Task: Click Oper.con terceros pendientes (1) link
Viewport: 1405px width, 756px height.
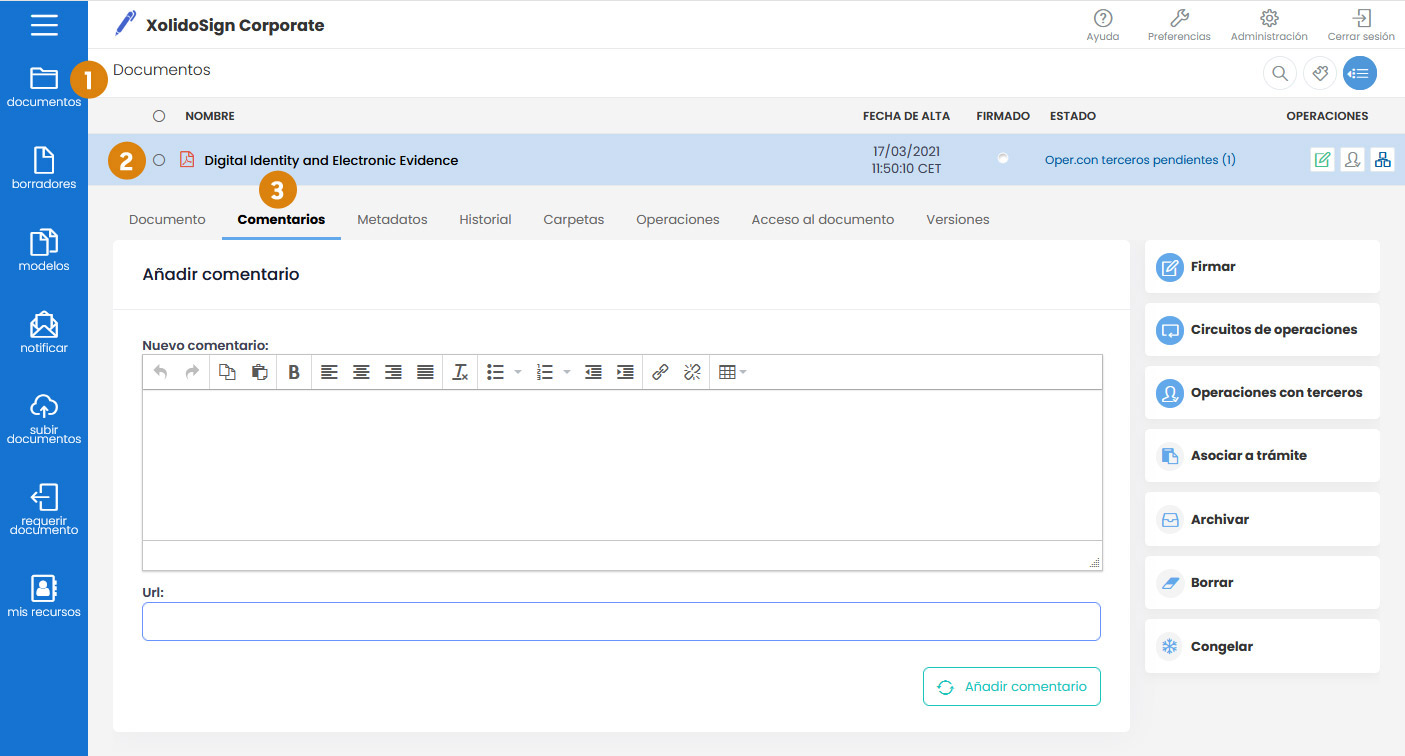Action: click(x=1140, y=160)
